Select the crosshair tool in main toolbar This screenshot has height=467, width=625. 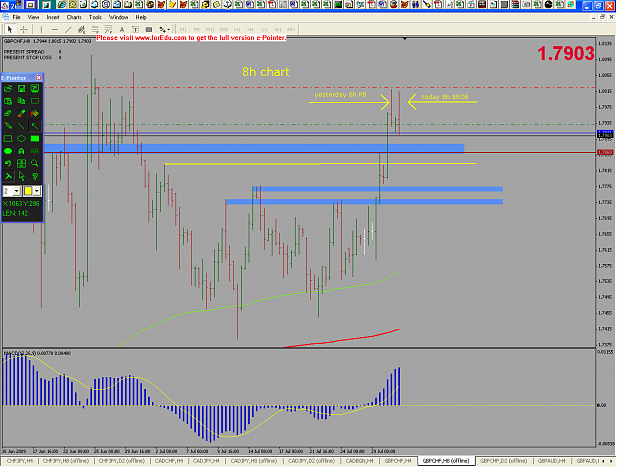point(24,29)
